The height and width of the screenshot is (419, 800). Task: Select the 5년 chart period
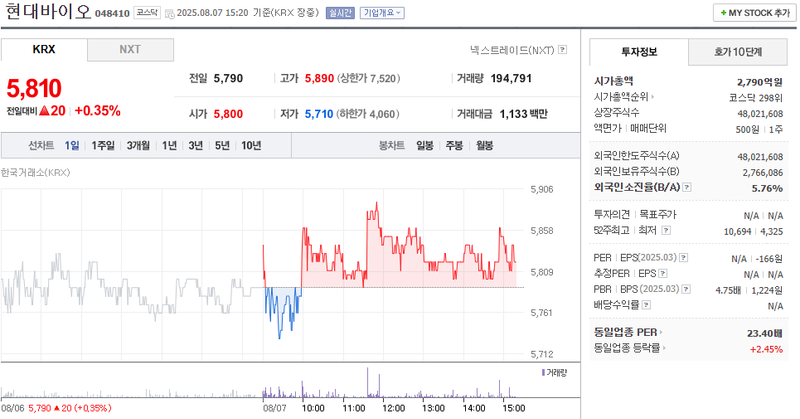point(222,145)
